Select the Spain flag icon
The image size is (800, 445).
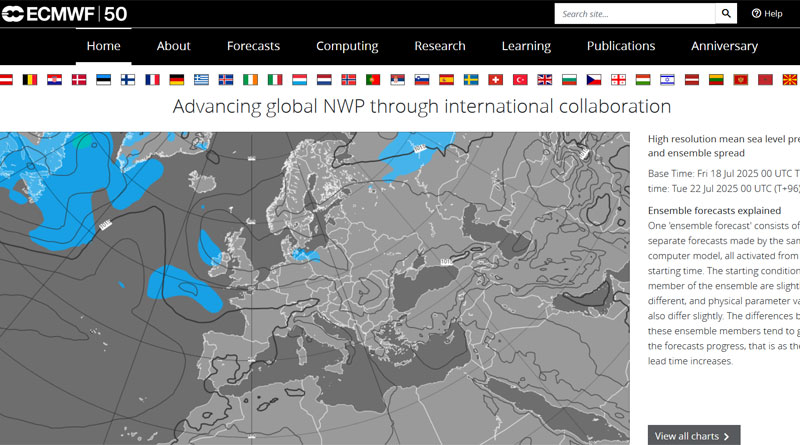click(x=446, y=80)
